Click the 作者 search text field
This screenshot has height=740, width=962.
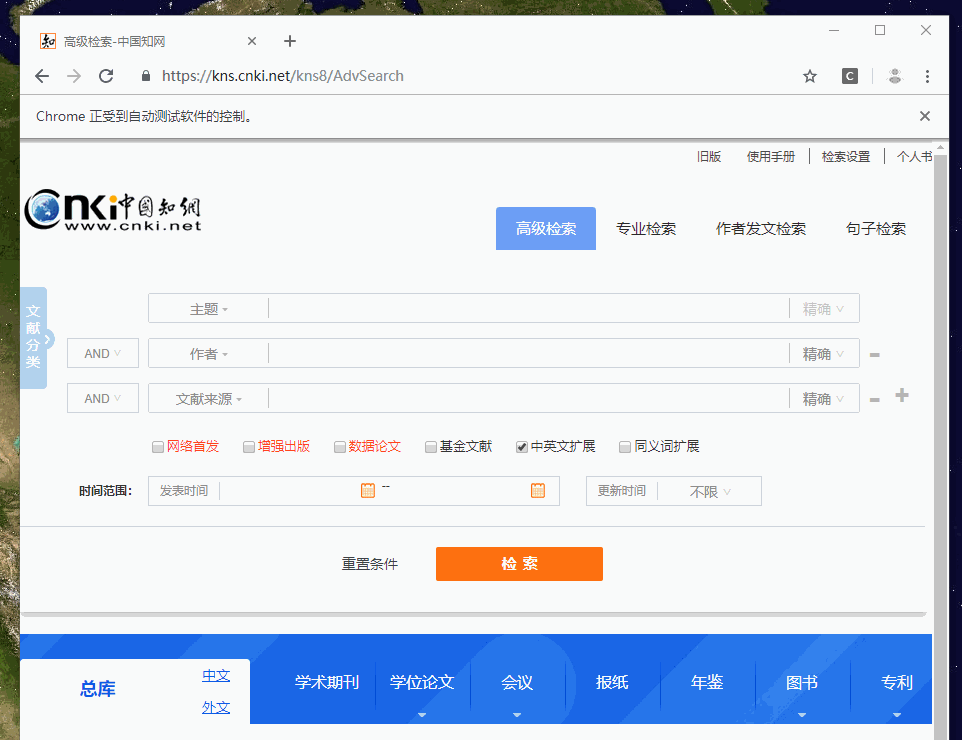[x=528, y=354]
